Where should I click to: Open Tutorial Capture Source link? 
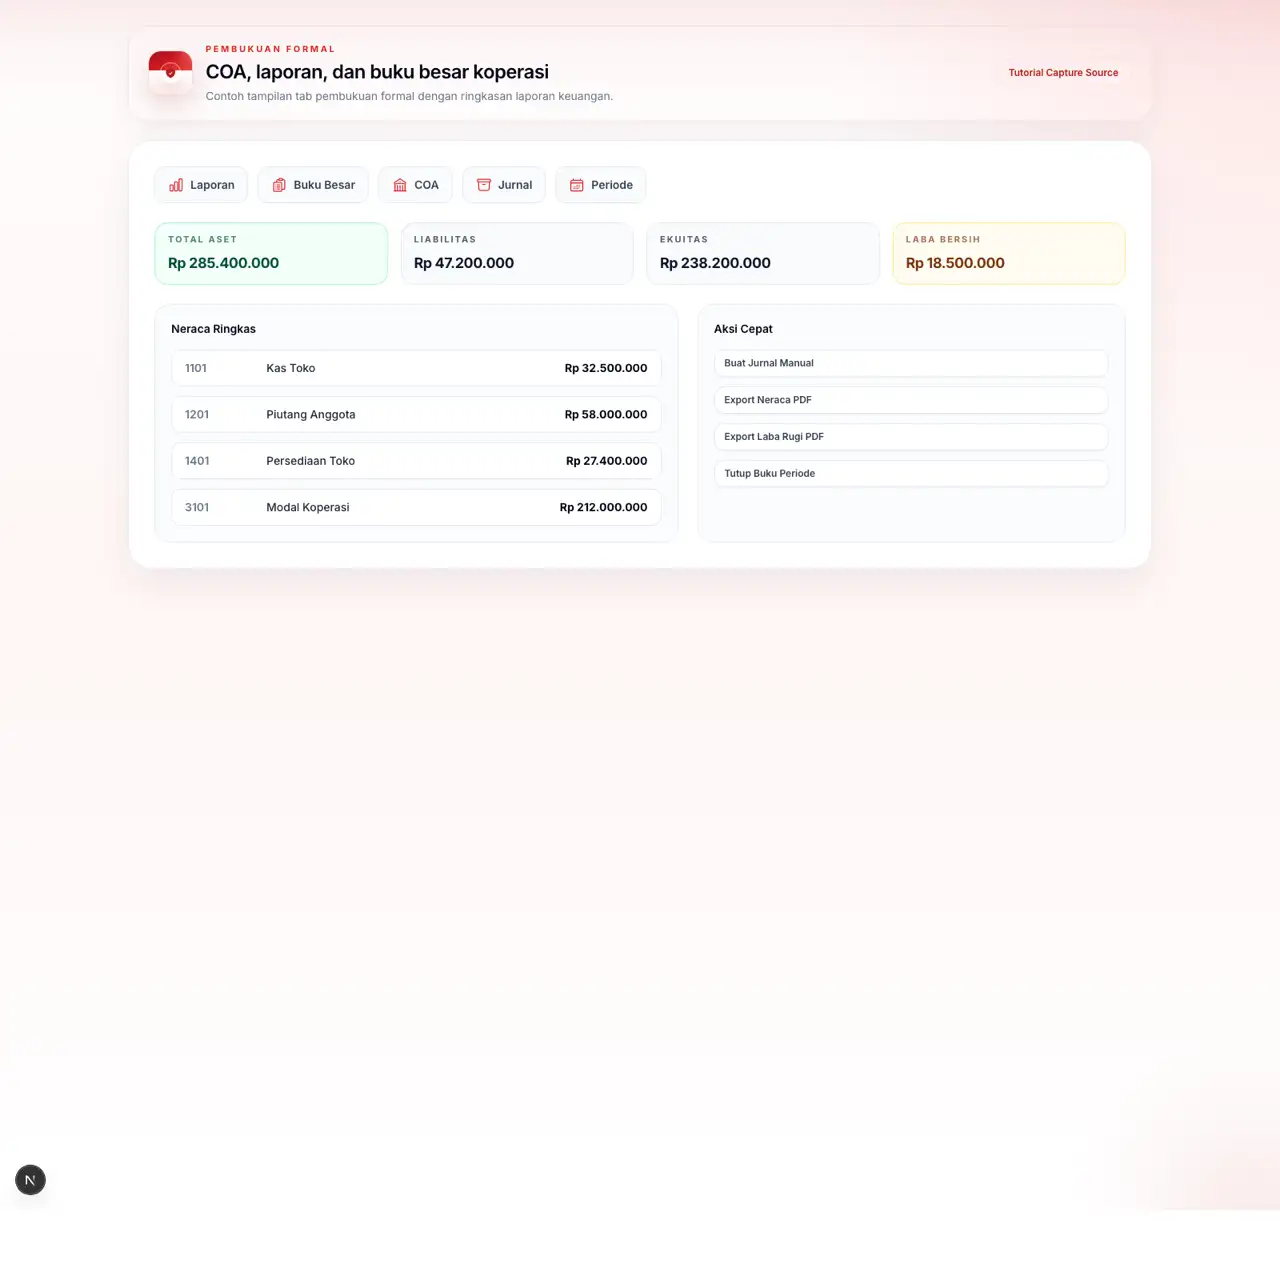tap(1063, 73)
